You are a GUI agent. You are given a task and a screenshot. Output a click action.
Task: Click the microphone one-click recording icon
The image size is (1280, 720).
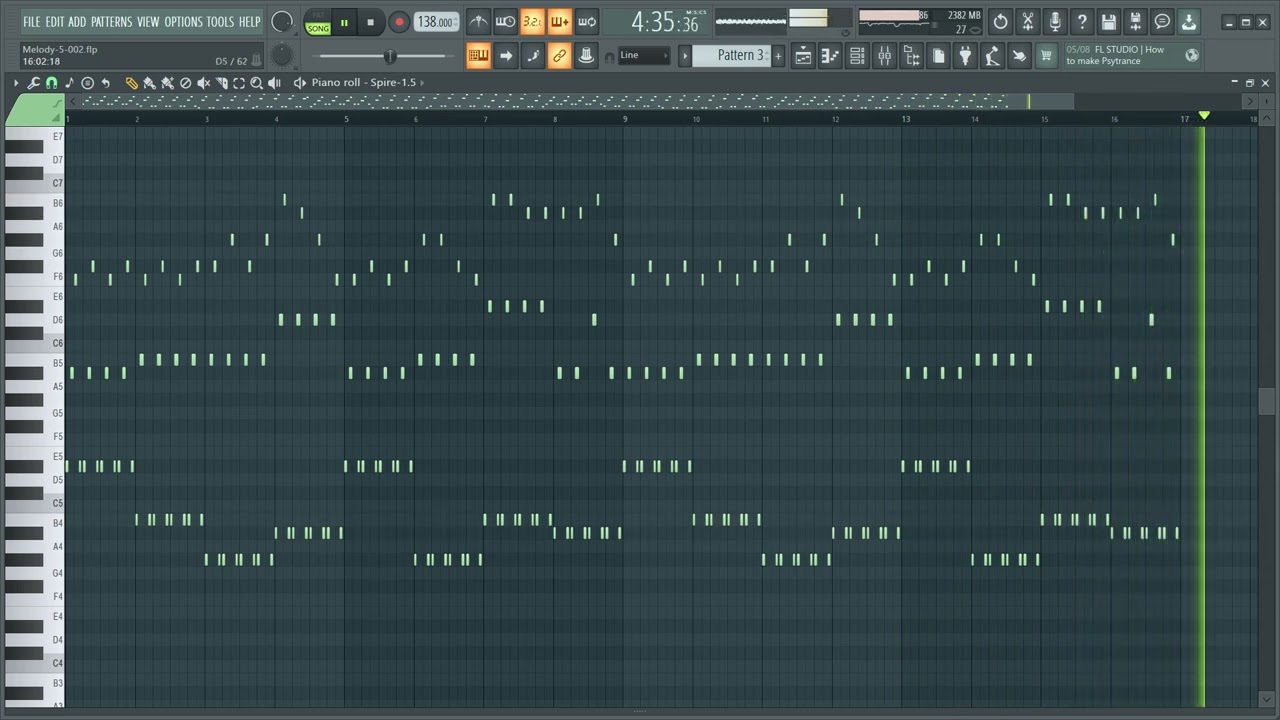coord(1054,21)
